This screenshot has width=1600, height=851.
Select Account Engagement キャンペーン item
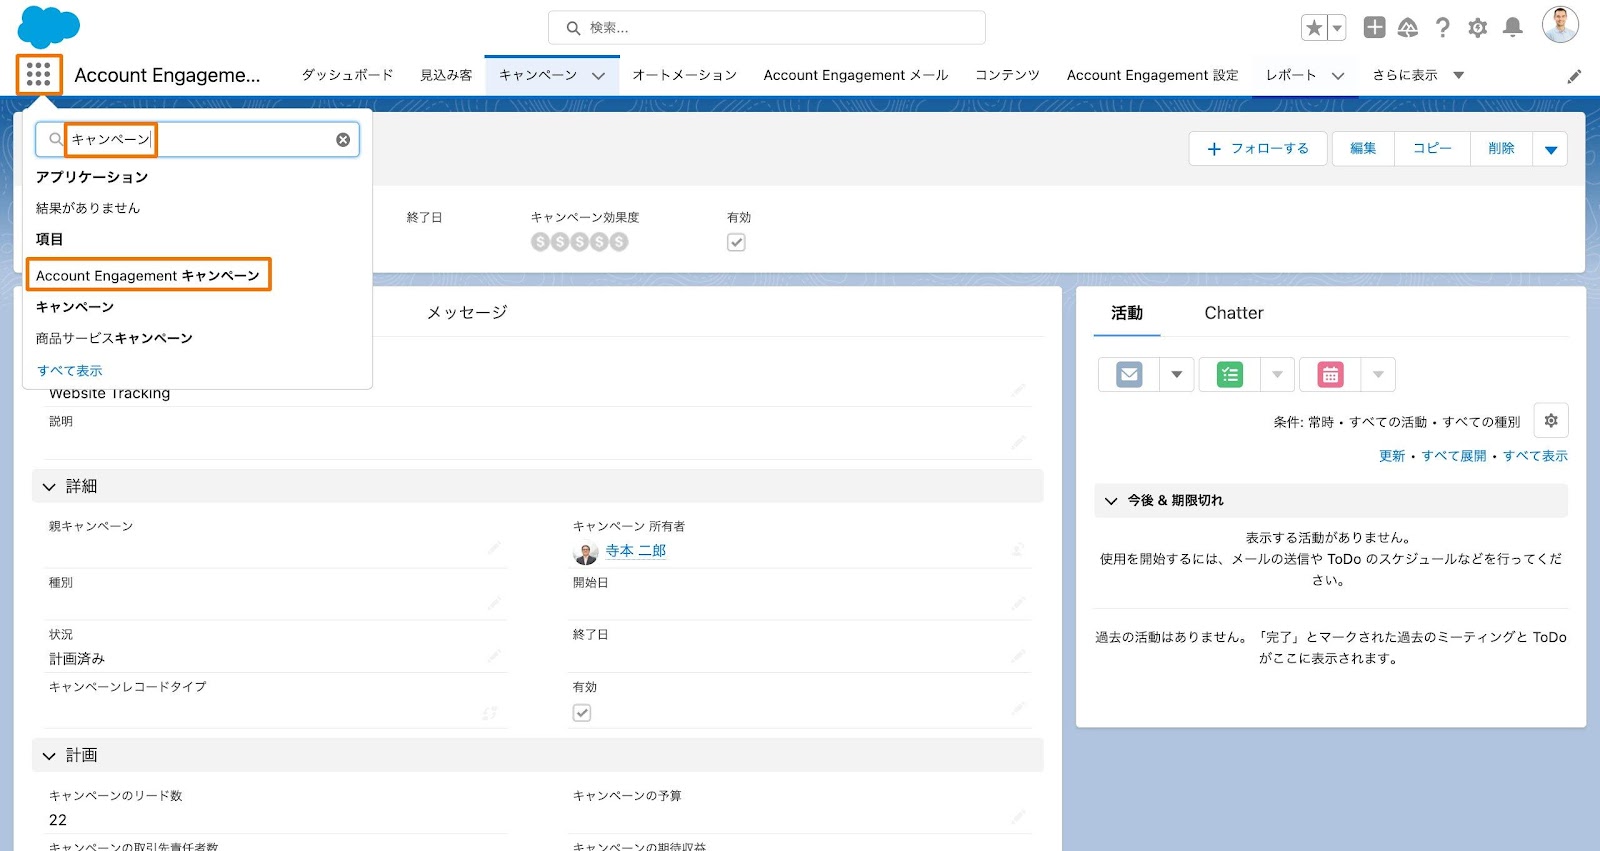[148, 275]
